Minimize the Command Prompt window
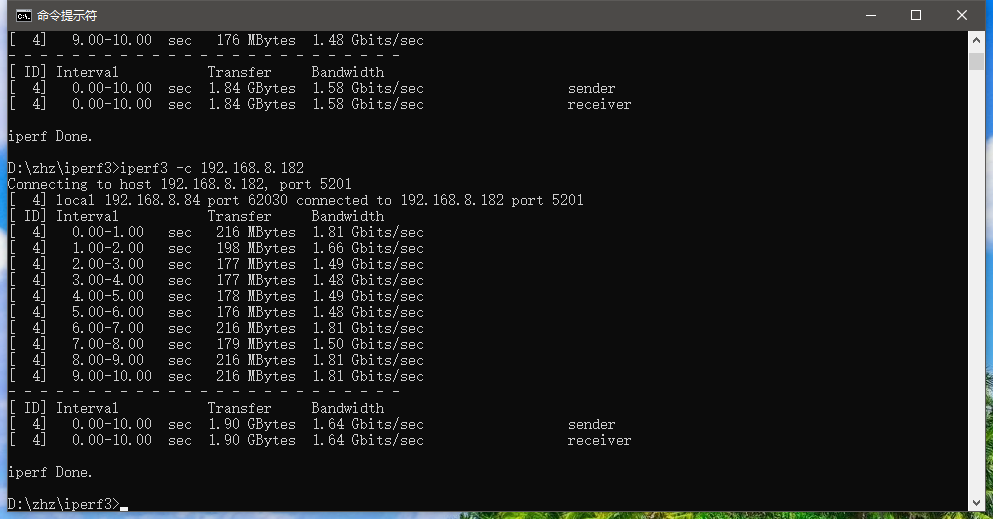The height and width of the screenshot is (519, 993). [871, 15]
